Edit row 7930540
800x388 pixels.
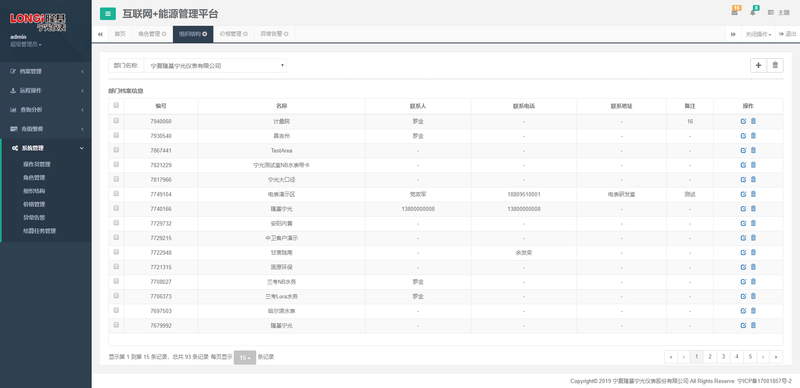(x=743, y=136)
